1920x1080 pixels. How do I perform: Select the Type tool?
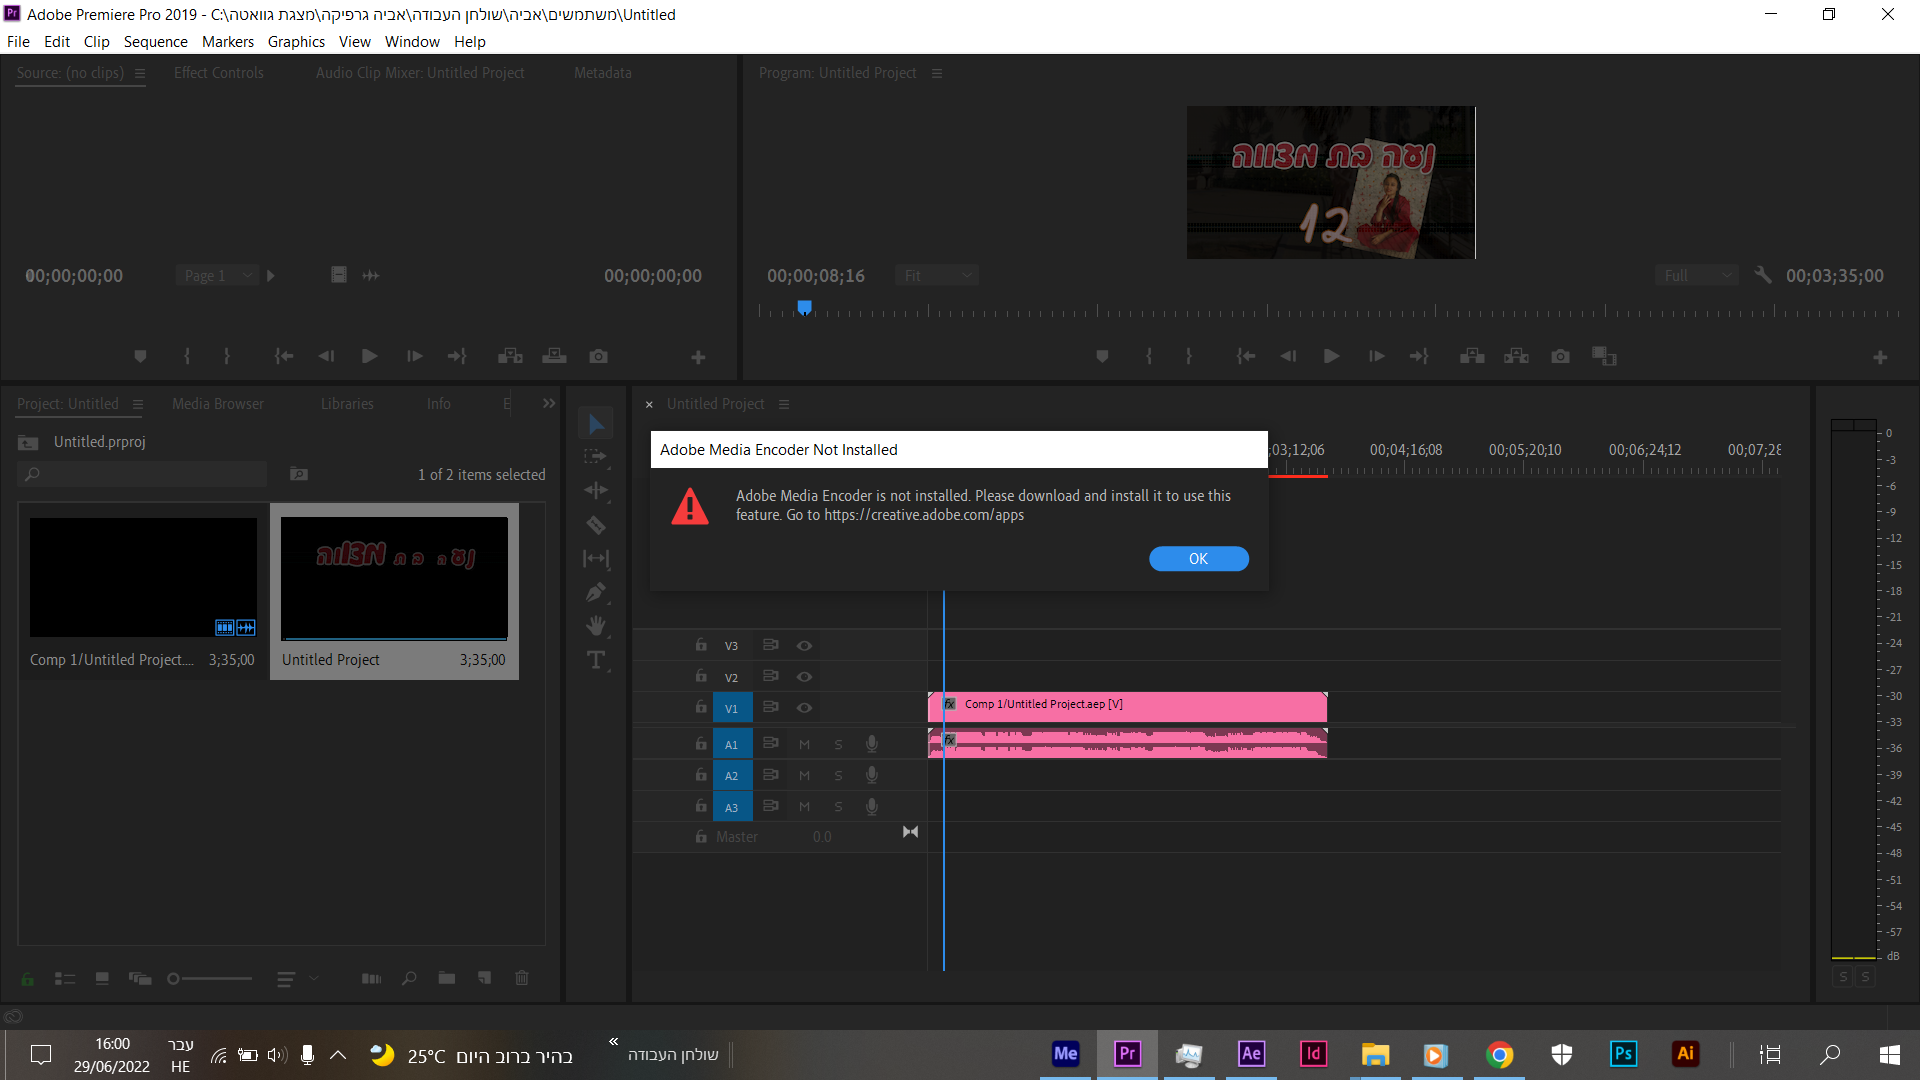tap(596, 660)
